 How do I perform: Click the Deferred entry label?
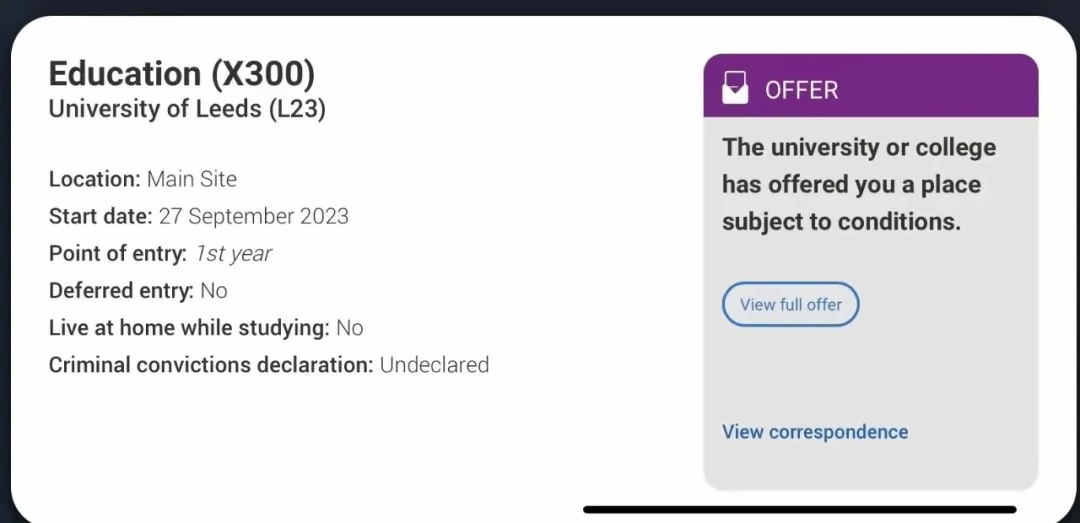[121, 291]
